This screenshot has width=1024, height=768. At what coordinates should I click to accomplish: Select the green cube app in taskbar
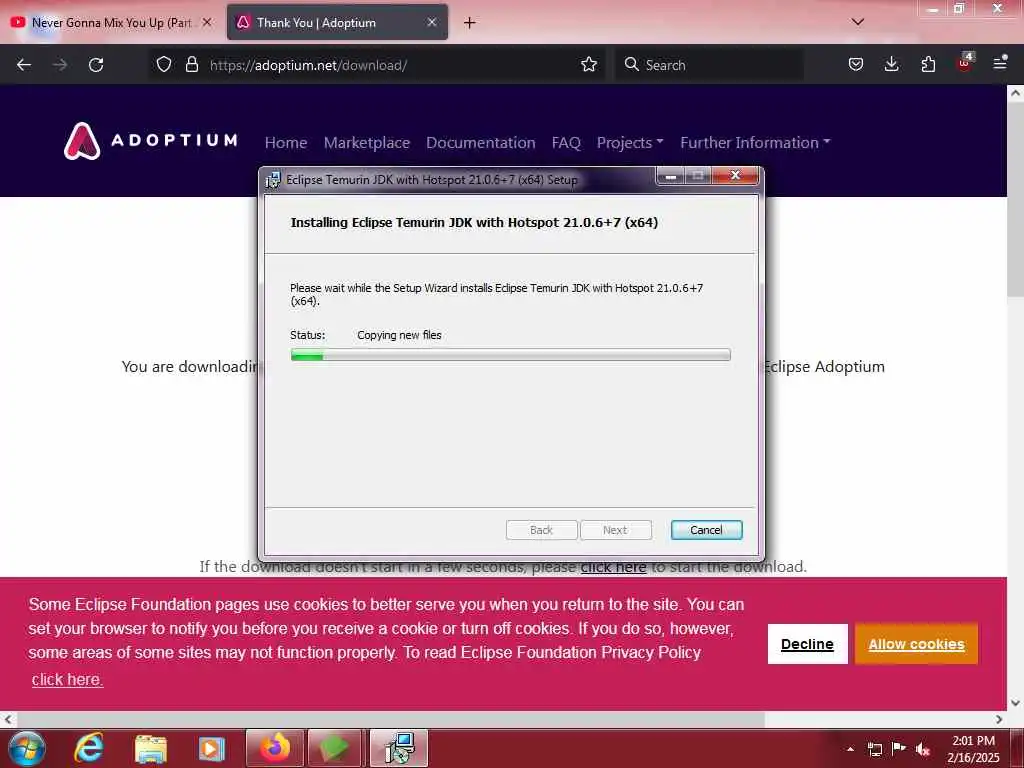[x=334, y=748]
